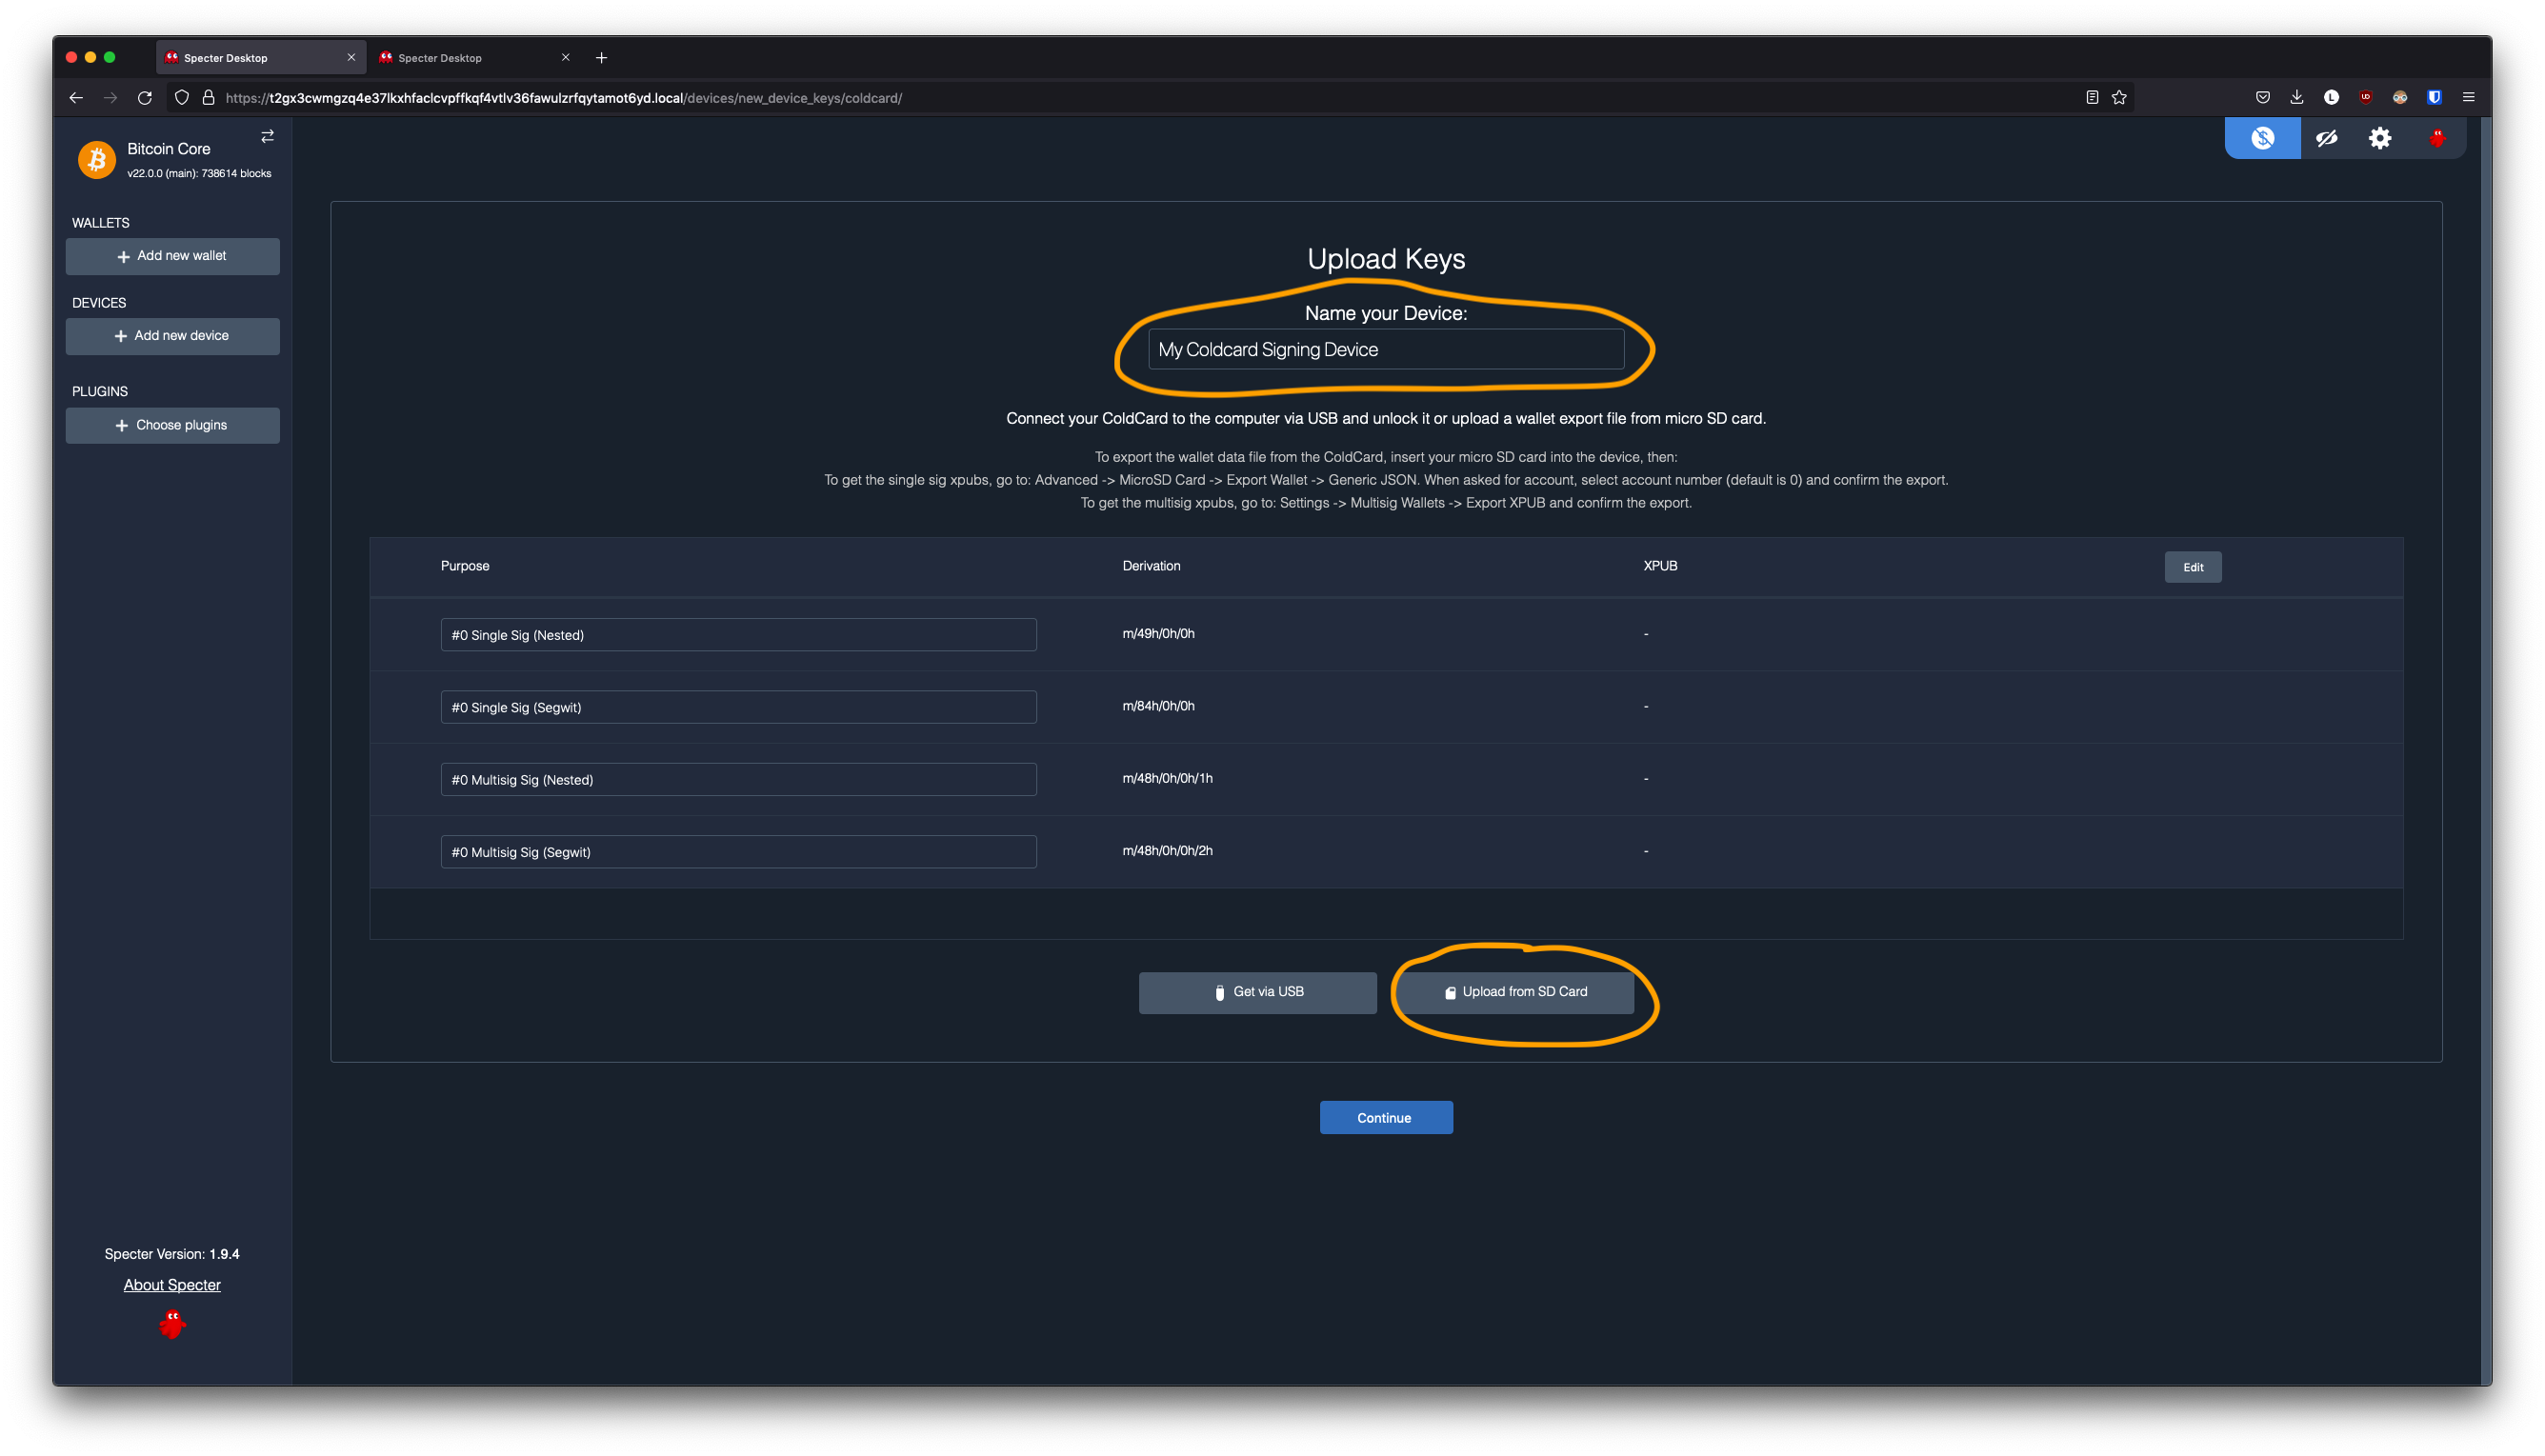Toggle reader view icon in address bar
The height and width of the screenshot is (1456, 2545).
[x=2091, y=97]
